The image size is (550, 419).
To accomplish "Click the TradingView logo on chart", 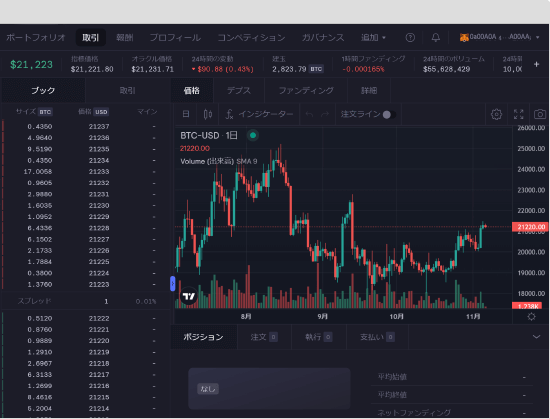I will [189, 297].
